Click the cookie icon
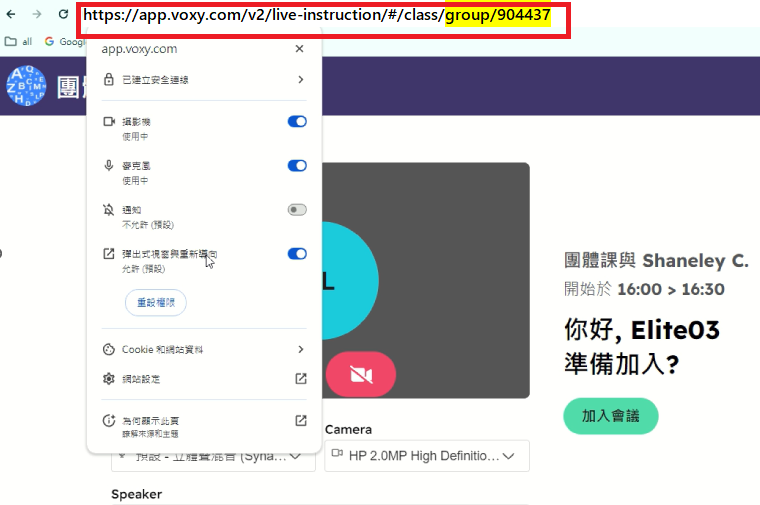 [x=109, y=349]
